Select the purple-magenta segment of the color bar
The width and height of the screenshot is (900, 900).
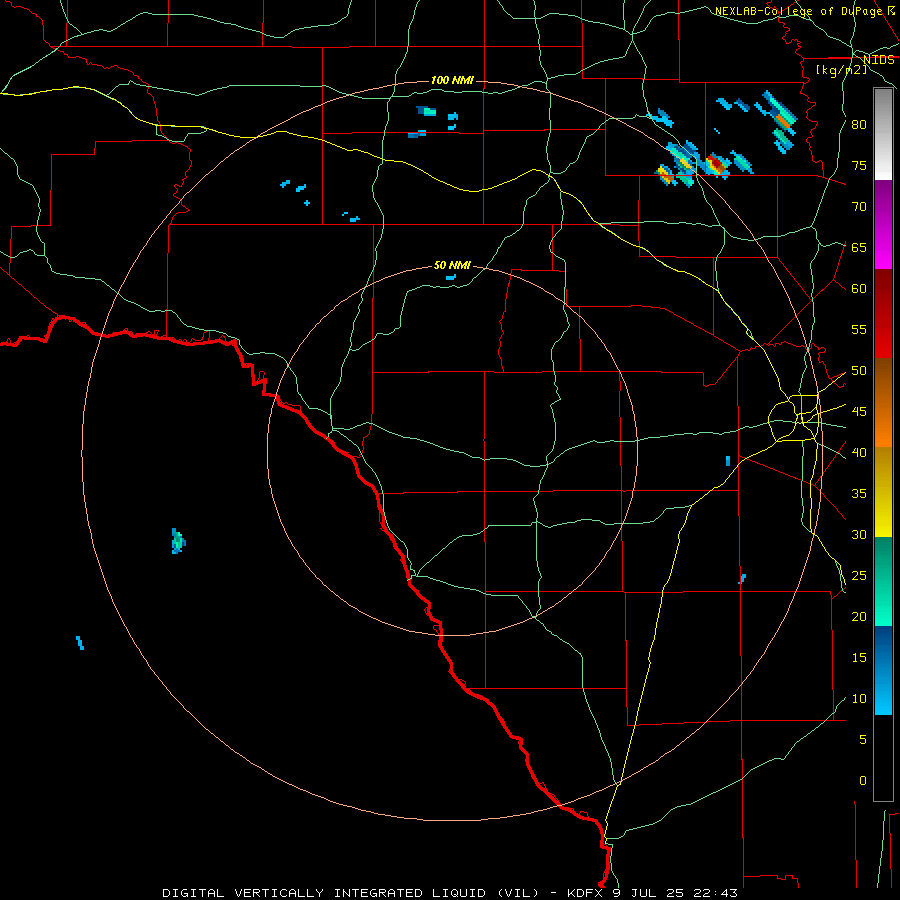[x=883, y=225]
